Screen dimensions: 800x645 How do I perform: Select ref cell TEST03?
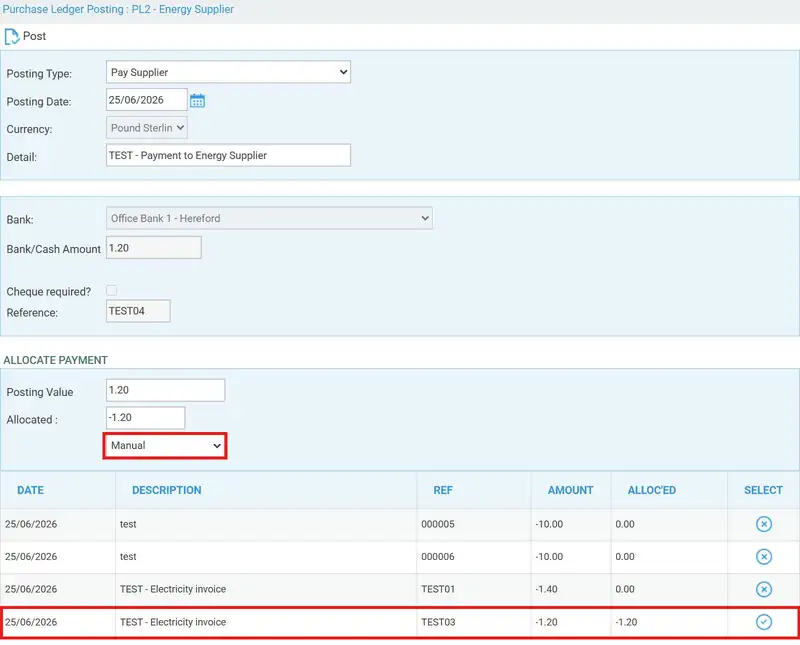[438, 622]
